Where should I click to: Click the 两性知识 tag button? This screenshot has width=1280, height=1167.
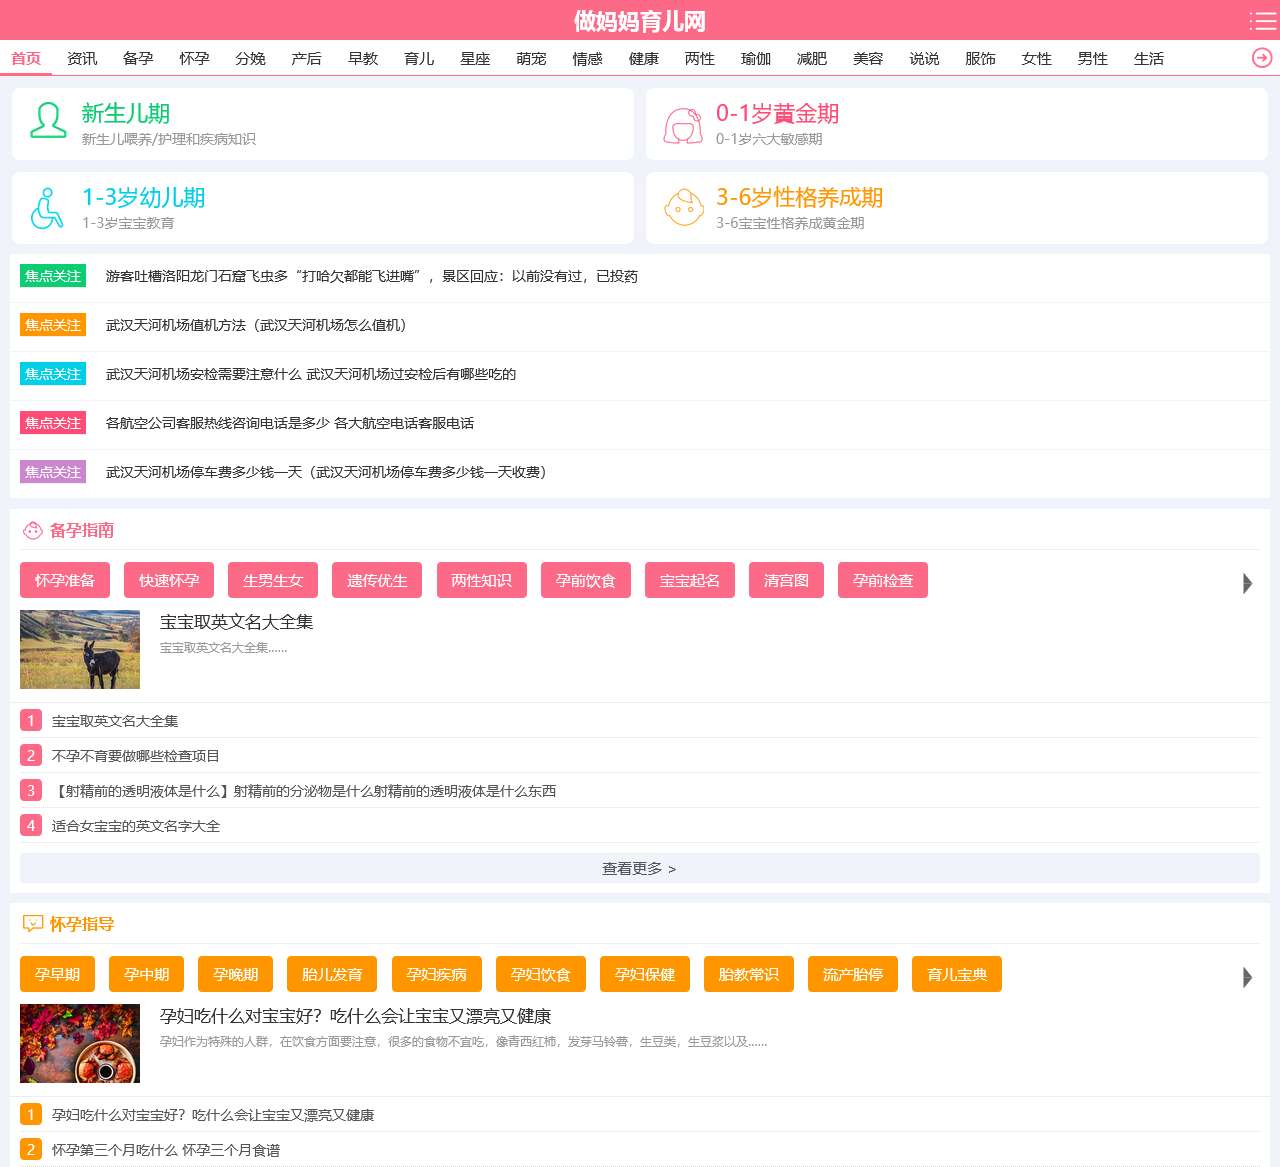481,580
